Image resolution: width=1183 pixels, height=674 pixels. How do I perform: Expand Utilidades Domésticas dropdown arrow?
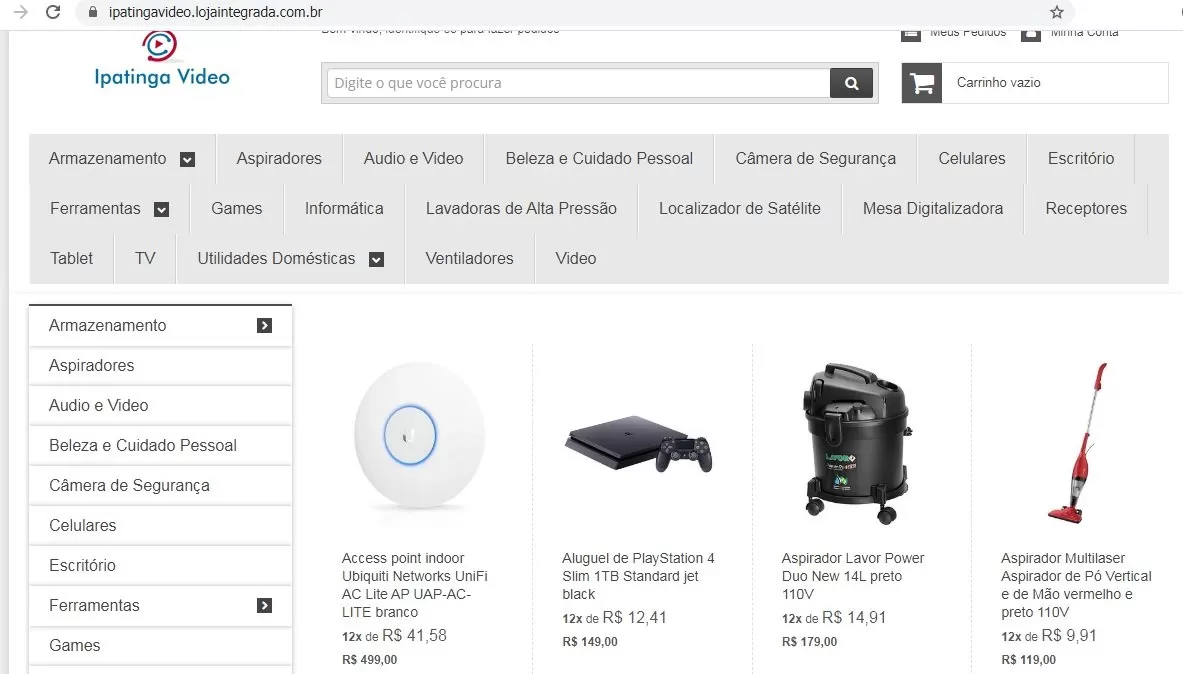[x=376, y=259]
